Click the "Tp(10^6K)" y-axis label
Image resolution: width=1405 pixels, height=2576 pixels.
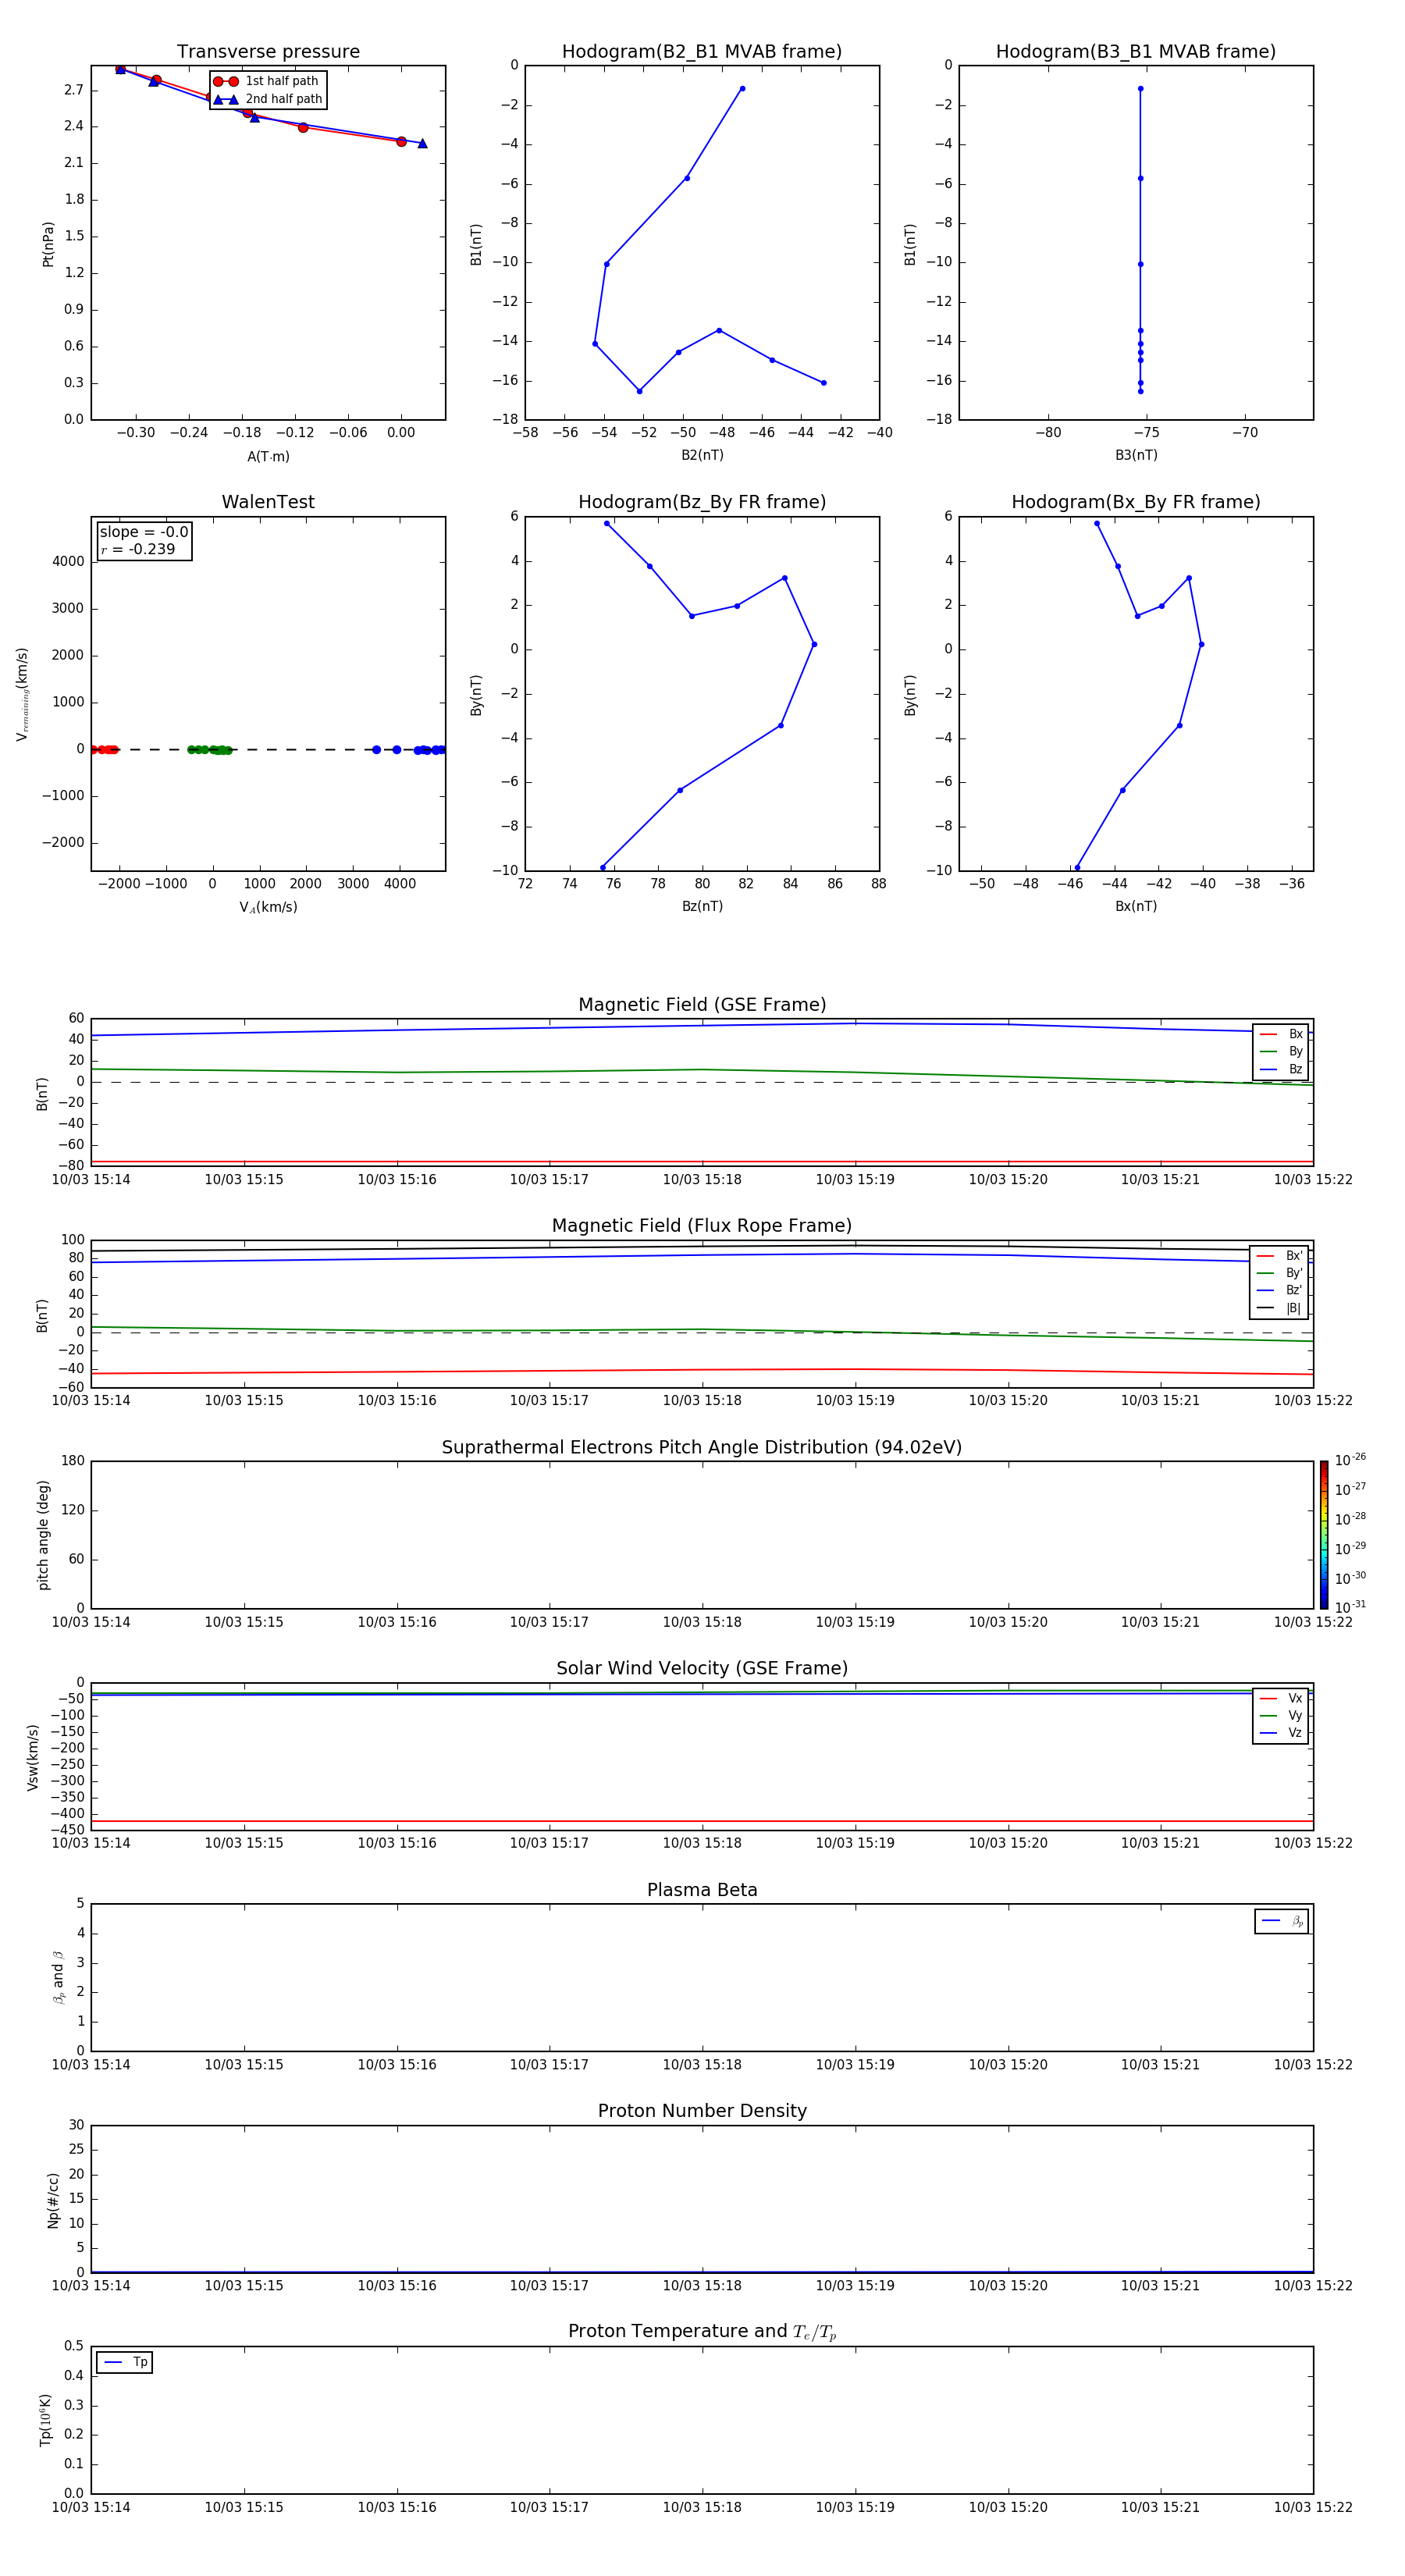tap(46, 2420)
